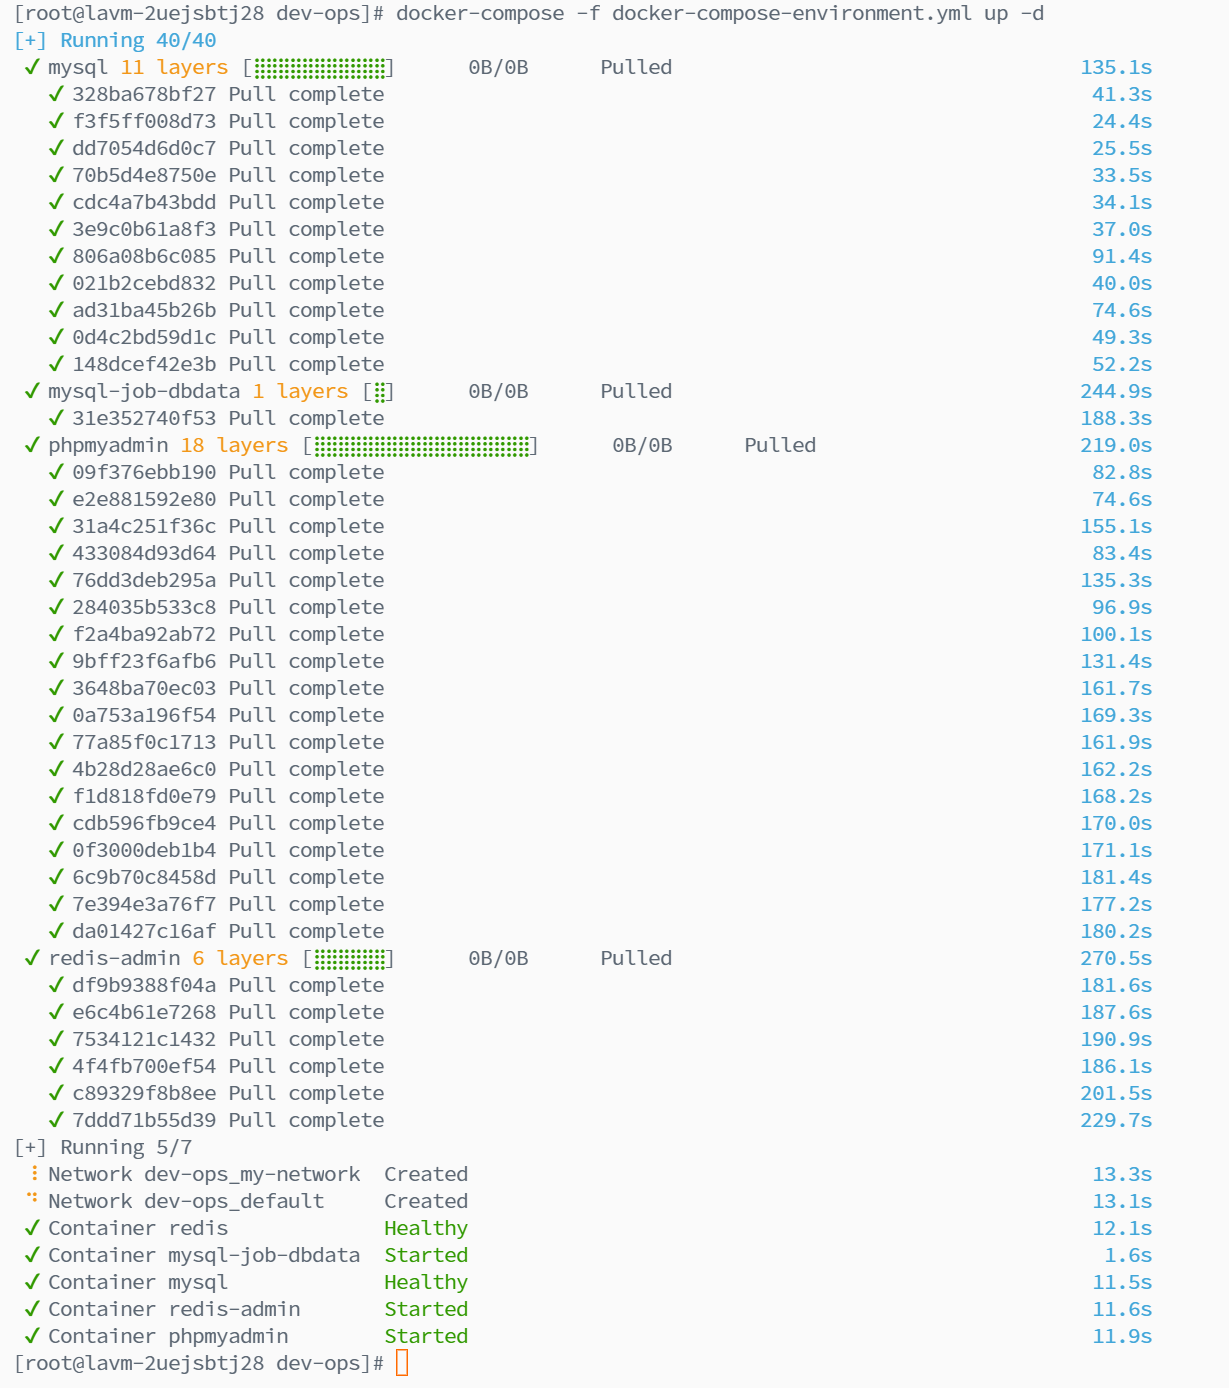Click the 'Started' status for Container phpmyadmin
The width and height of the screenshot is (1229, 1388).
point(426,1337)
